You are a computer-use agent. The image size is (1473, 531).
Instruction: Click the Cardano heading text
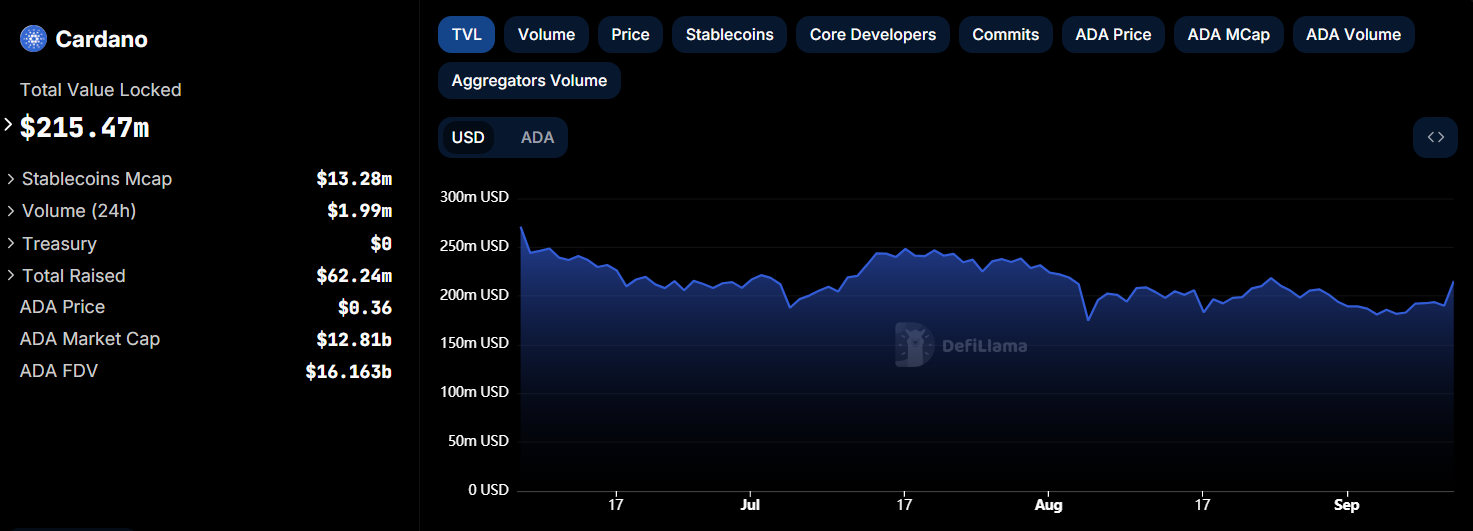point(102,40)
